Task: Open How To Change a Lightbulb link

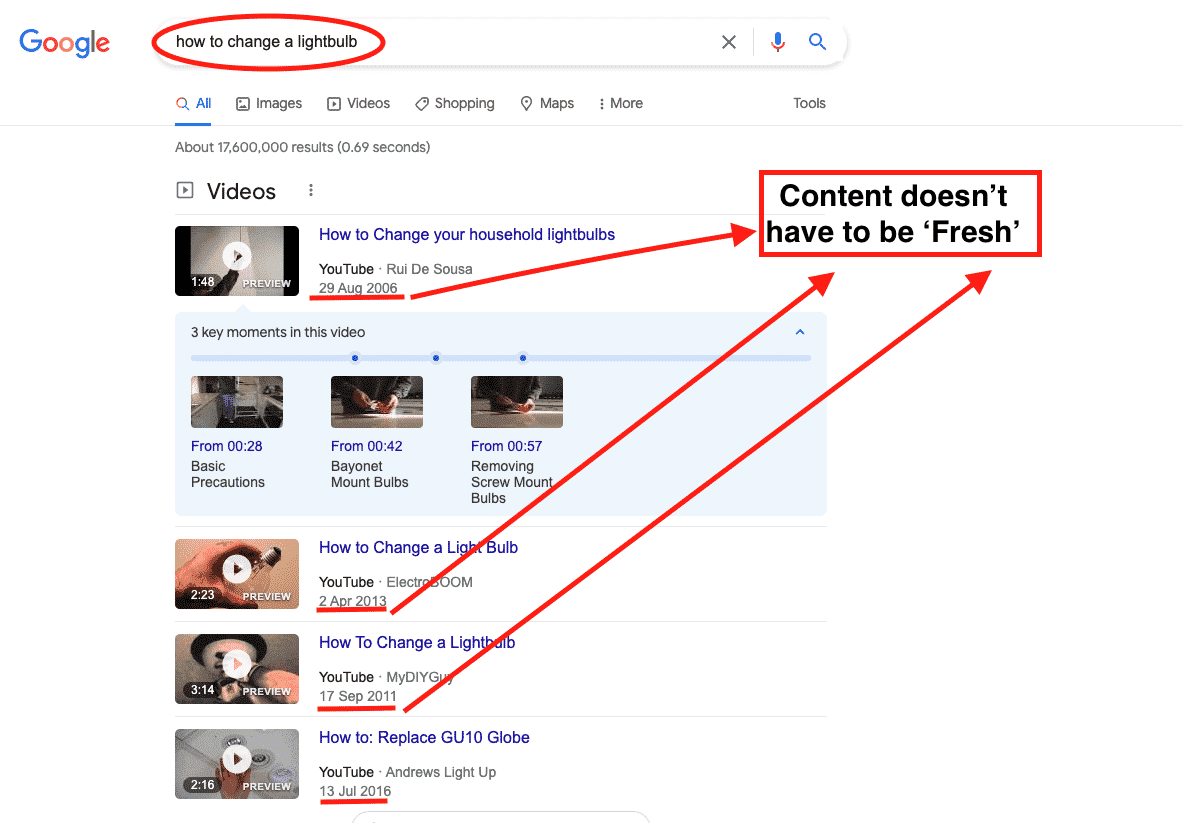Action: coord(416,643)
